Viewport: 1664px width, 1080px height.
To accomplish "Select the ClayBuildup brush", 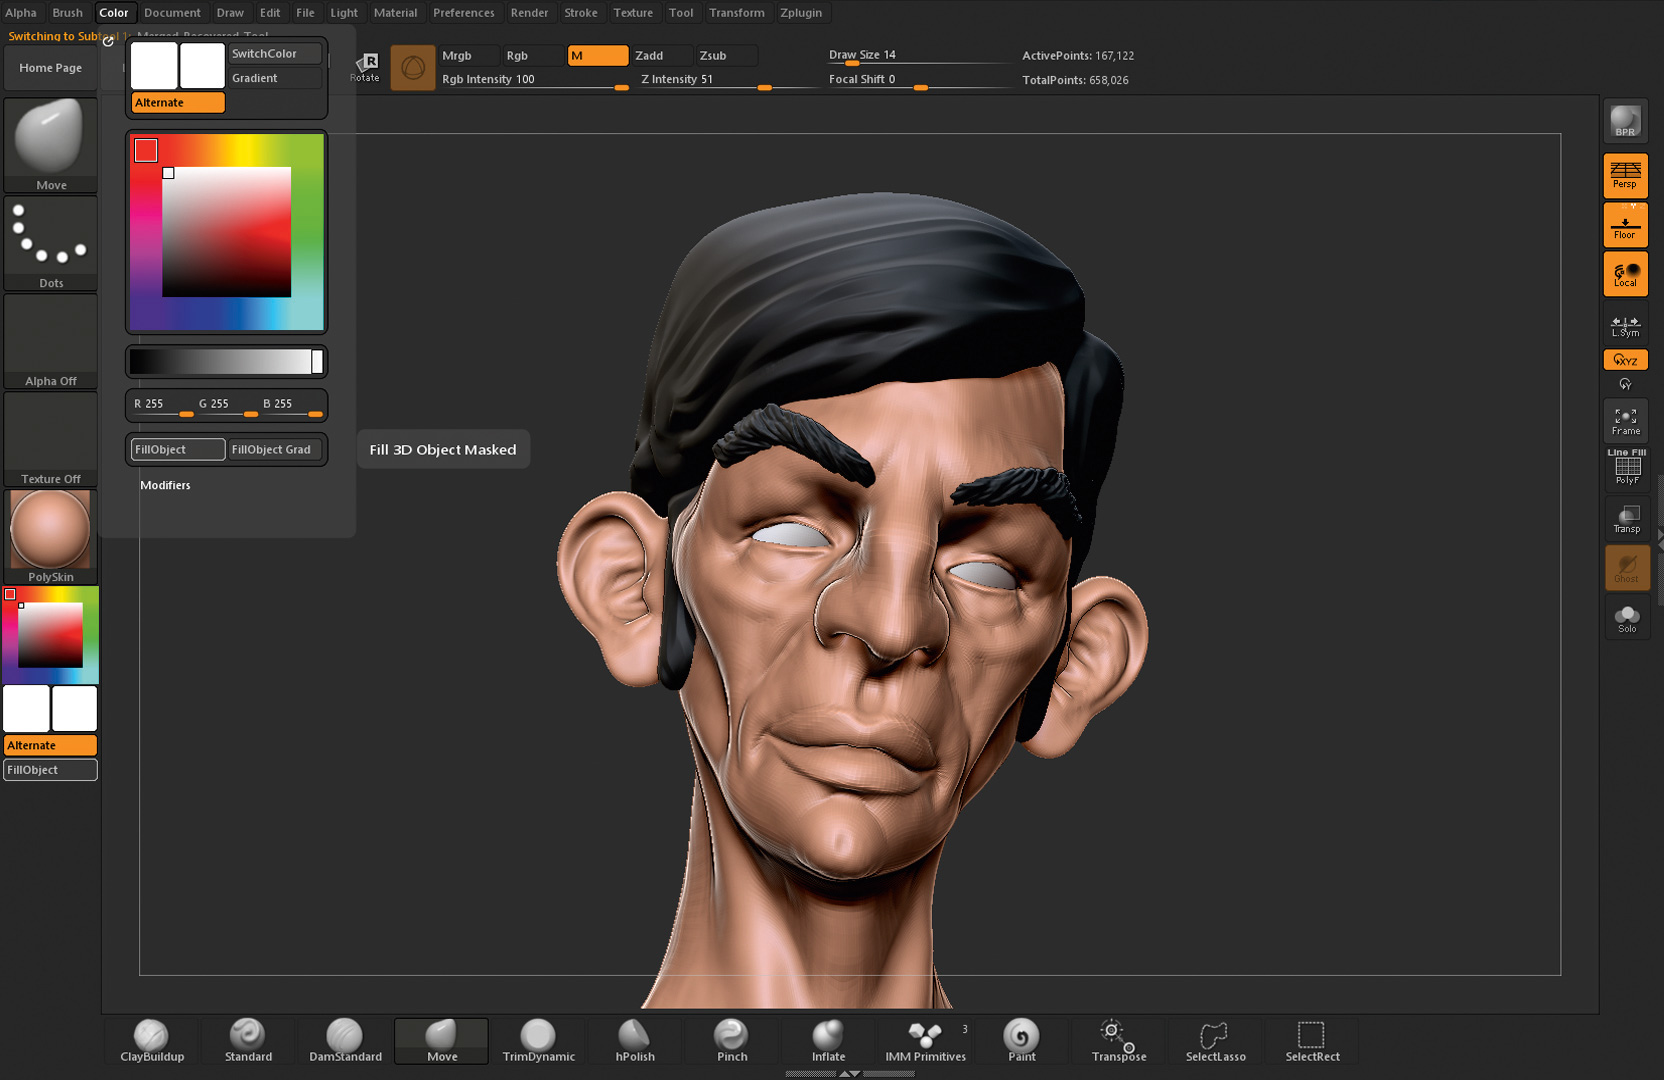I will pos(152,1040).
